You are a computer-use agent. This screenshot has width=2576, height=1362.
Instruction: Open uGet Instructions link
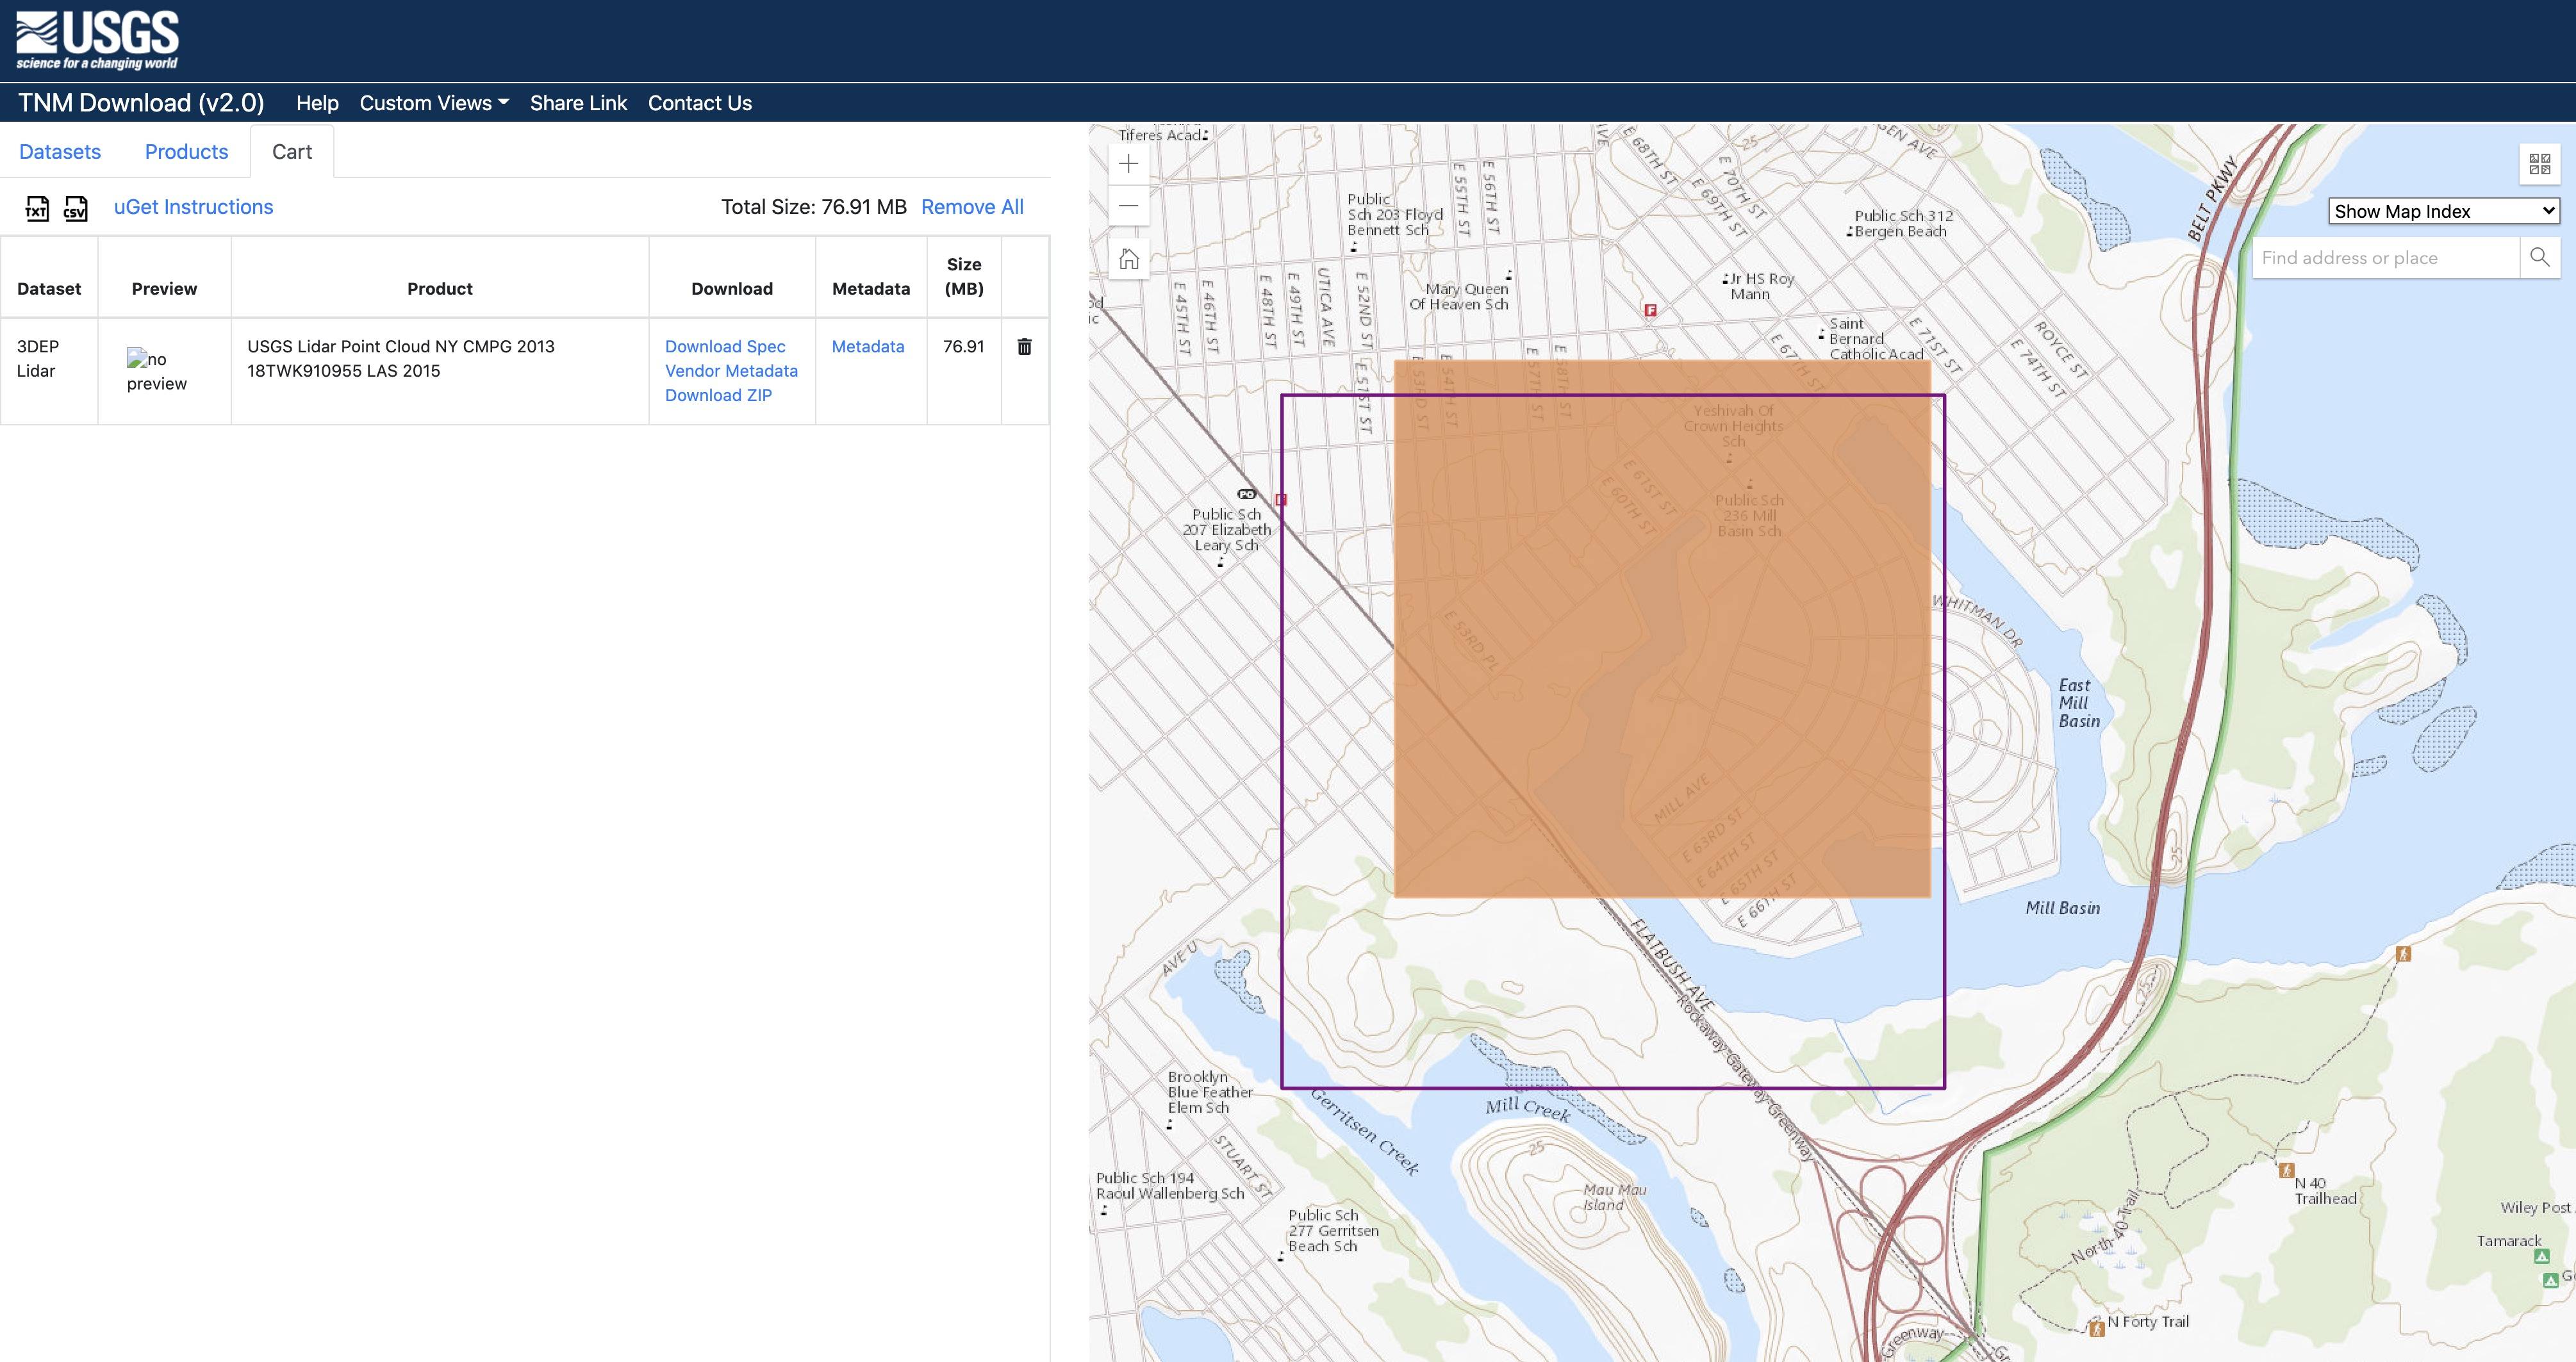coord(193,207)
